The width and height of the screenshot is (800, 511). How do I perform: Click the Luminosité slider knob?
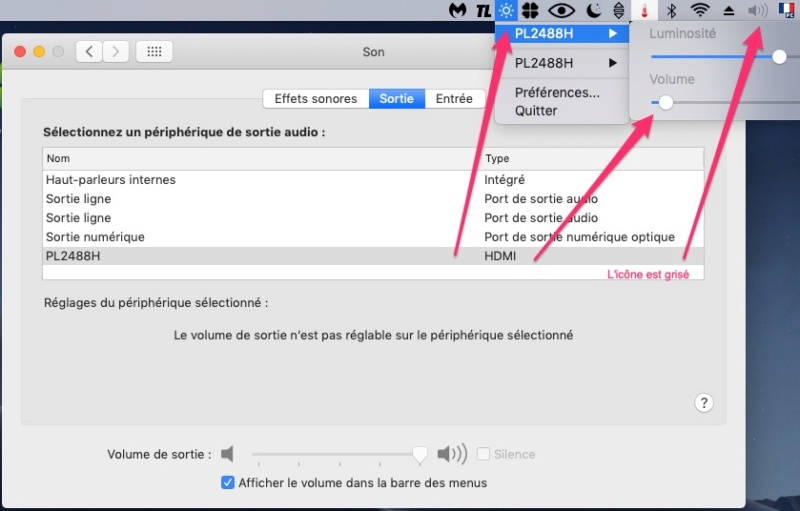tap(779, 57)
